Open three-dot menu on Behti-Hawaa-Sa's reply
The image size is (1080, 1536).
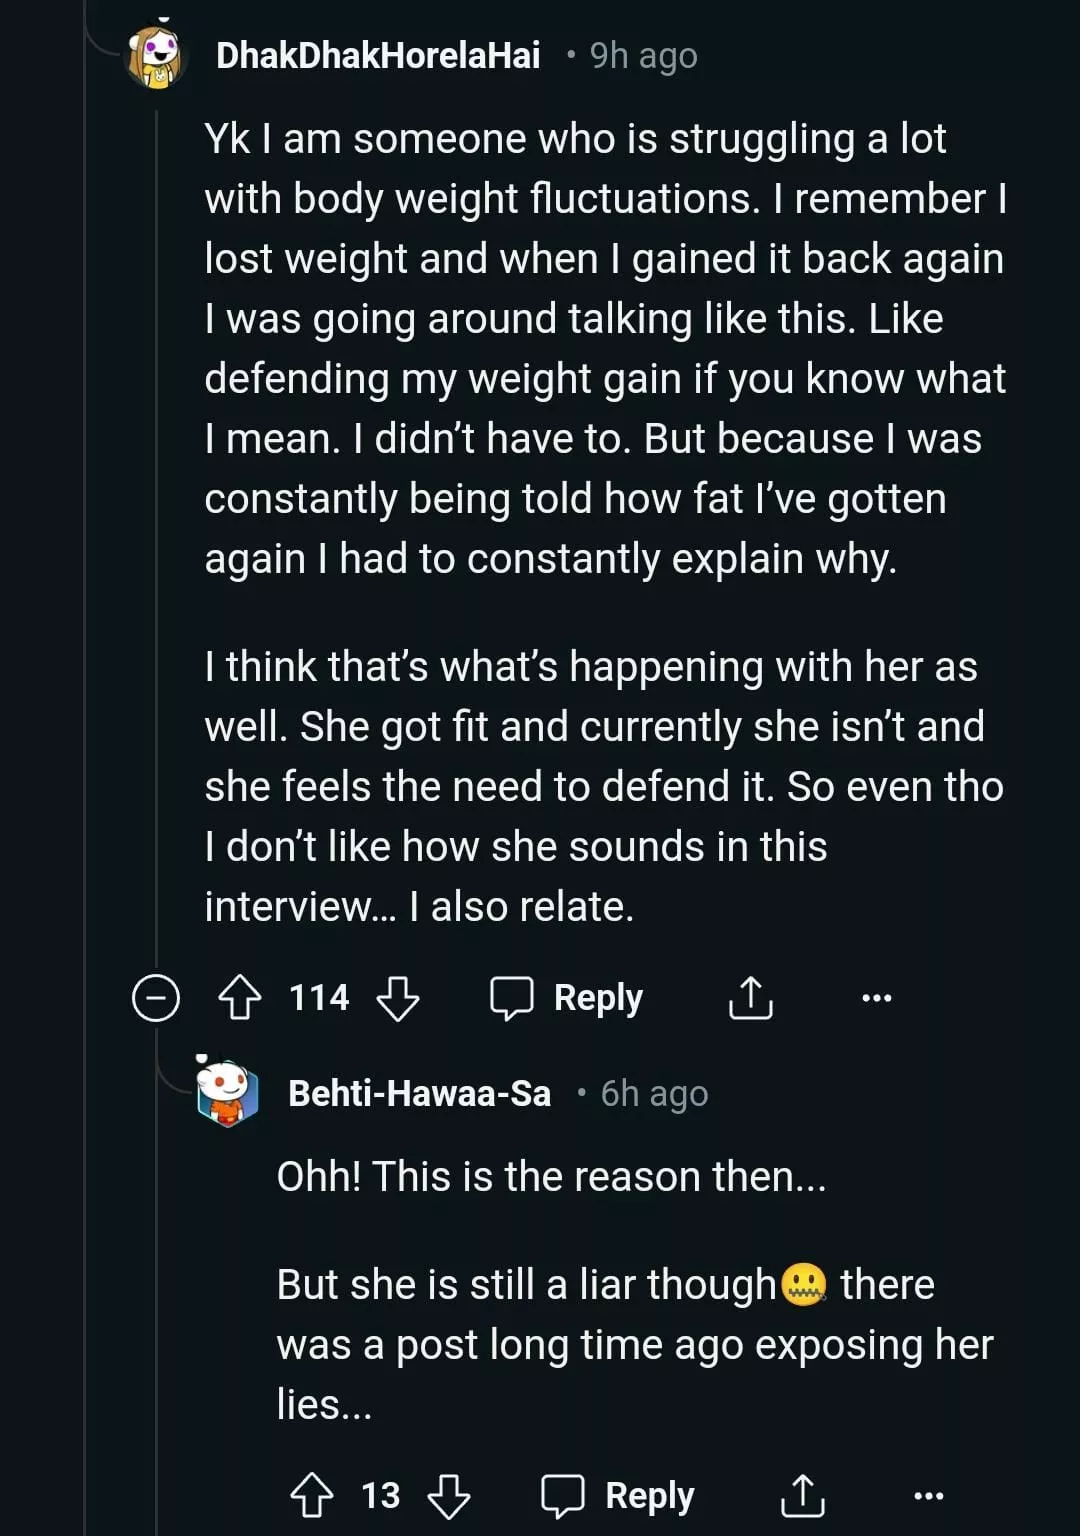click(x=928, y=1496)
